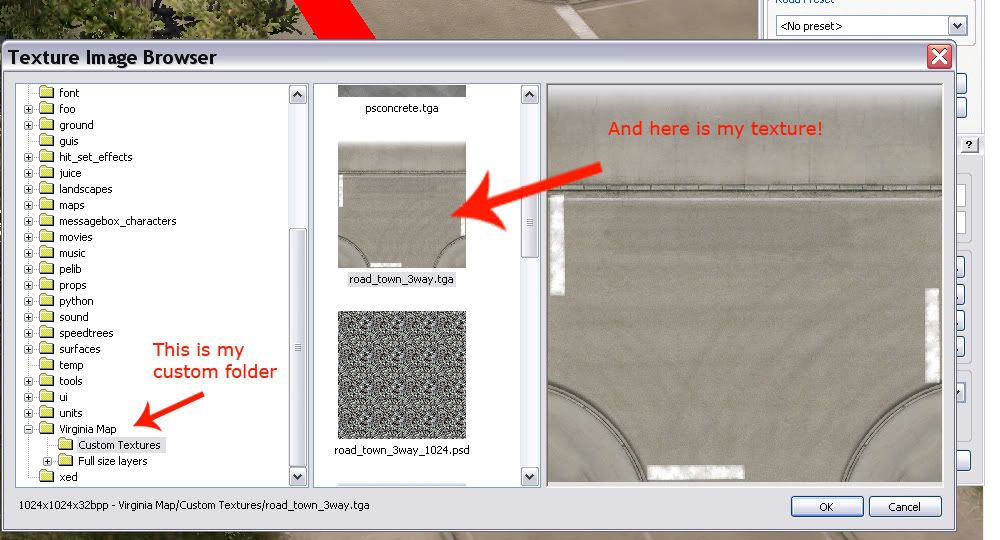This screenshot has height=540, width=1000.
Task: Click the psconcrete.tga file label
Action: [x=401, y=108]
